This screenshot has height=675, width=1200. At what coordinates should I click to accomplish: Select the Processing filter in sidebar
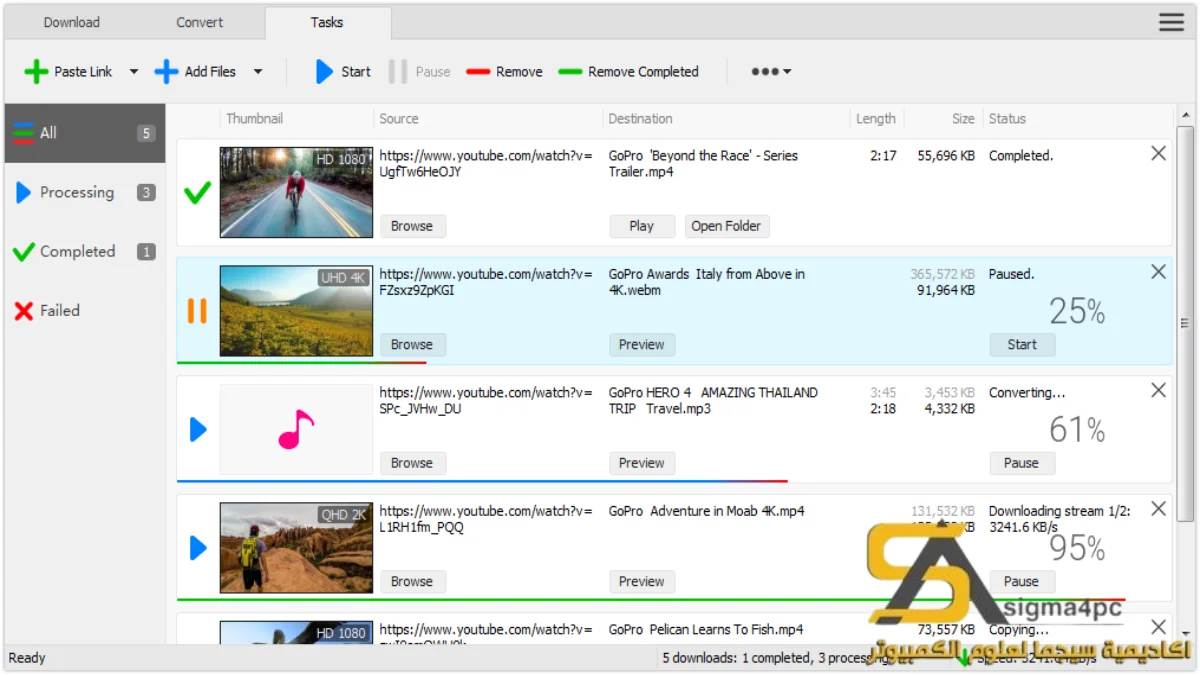click(85, 192)
